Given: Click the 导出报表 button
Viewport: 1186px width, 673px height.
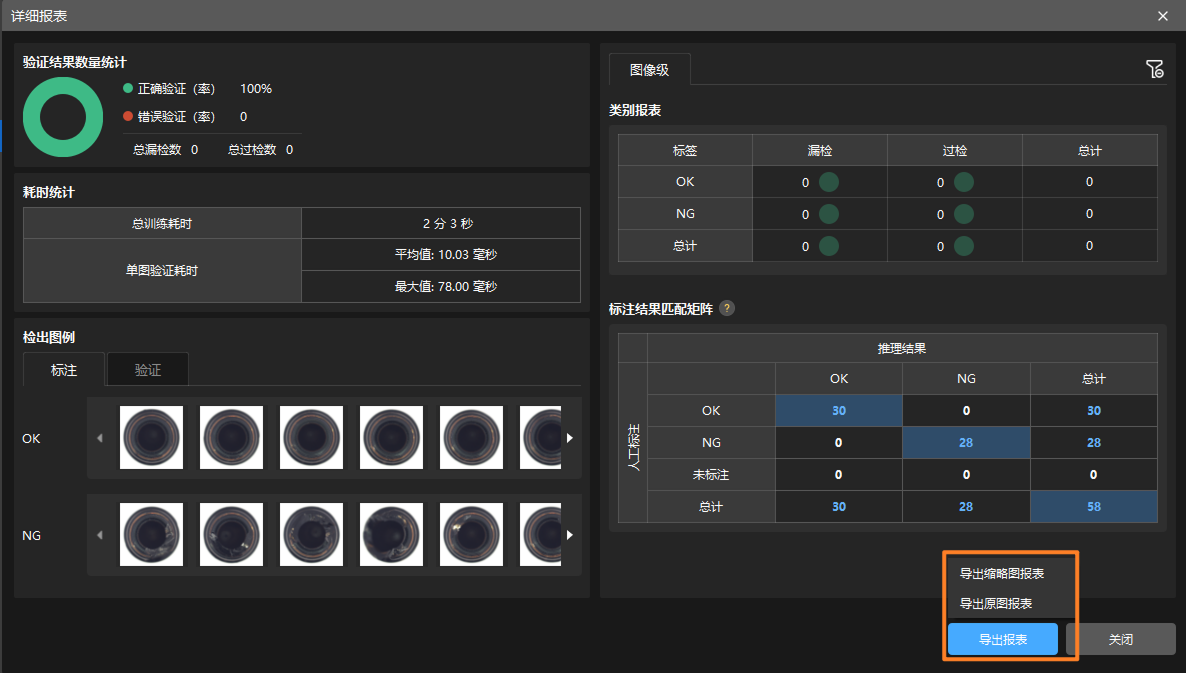Looking at the screenshot, I should click(1003, 640).
